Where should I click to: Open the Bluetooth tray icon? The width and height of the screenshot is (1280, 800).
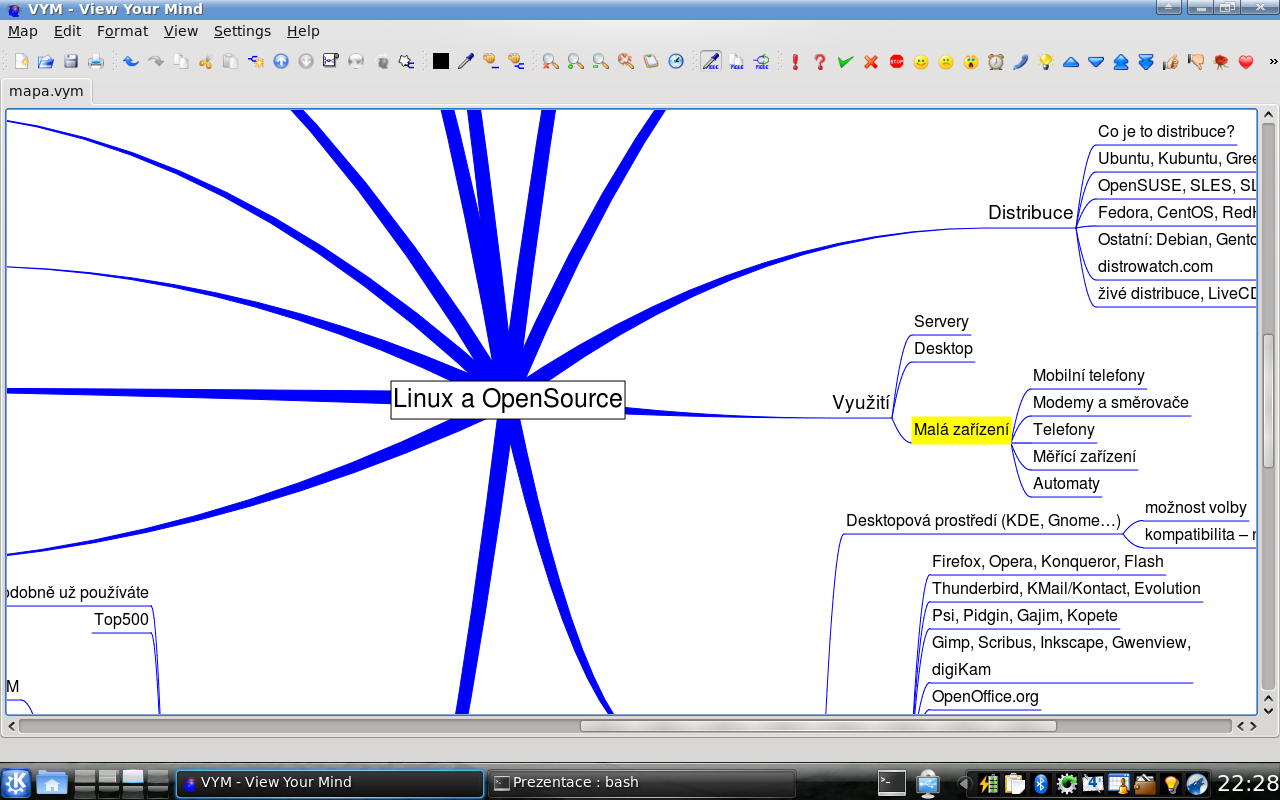point(1040,784)
